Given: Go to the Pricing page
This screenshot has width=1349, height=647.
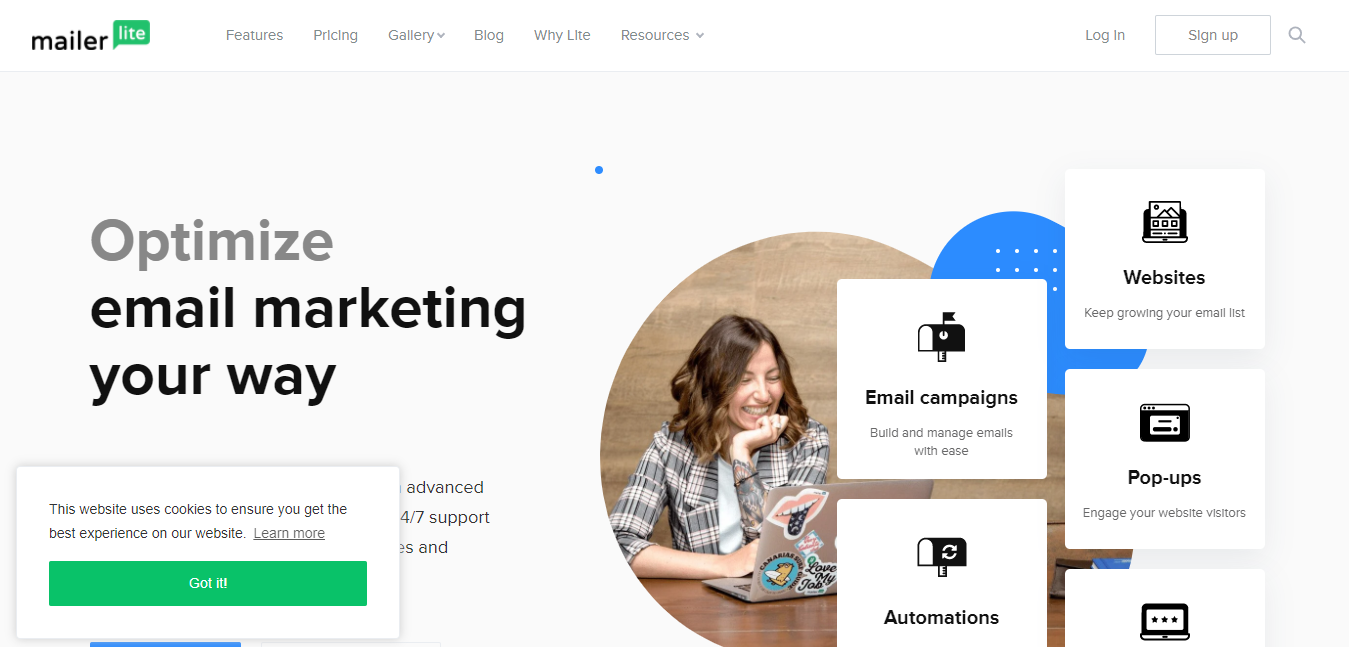Looking at the screenshot, I should coord(335,35).
